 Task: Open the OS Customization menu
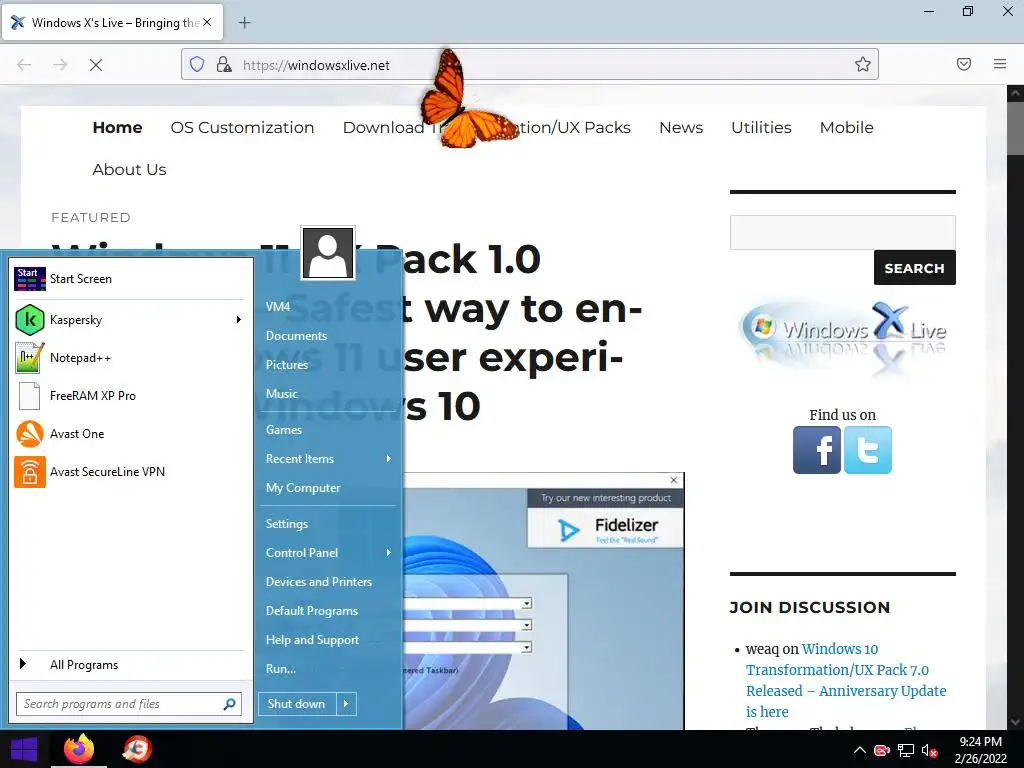pos(242,127)
